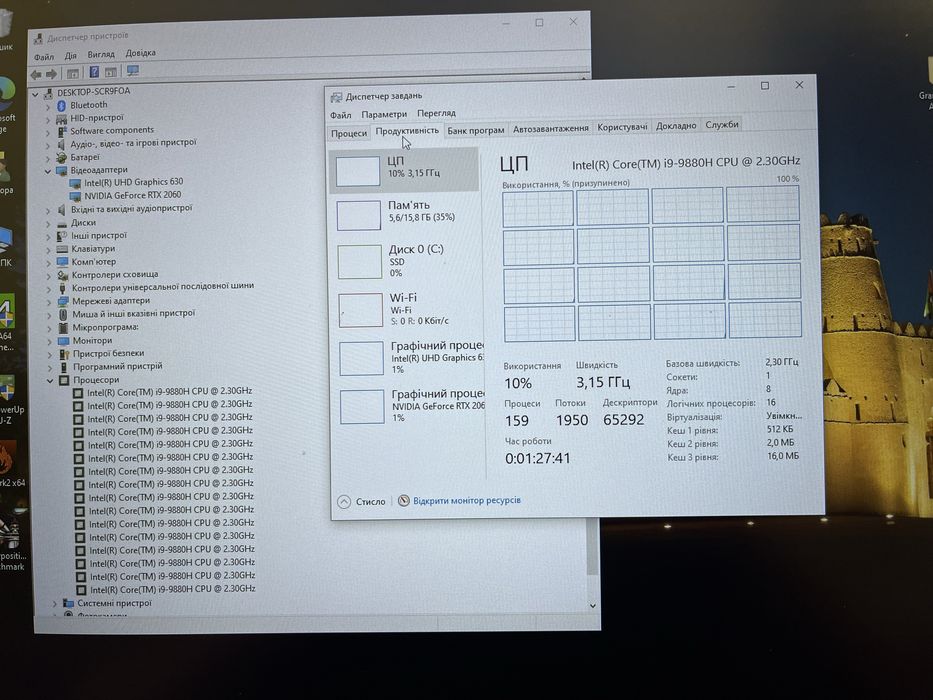Select the NVIDIA GeForce RTX GPU item

(410, 406)
